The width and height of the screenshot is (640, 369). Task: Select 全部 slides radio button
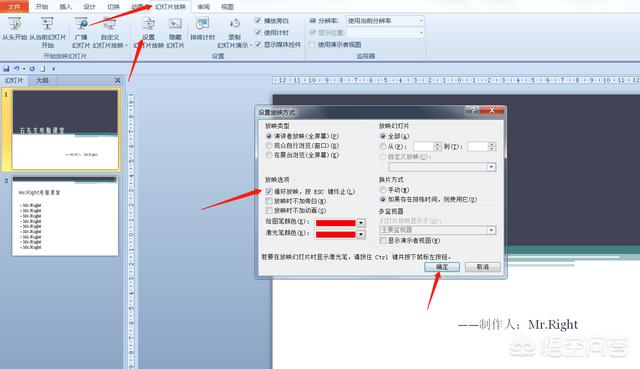(x=383, y=136)
